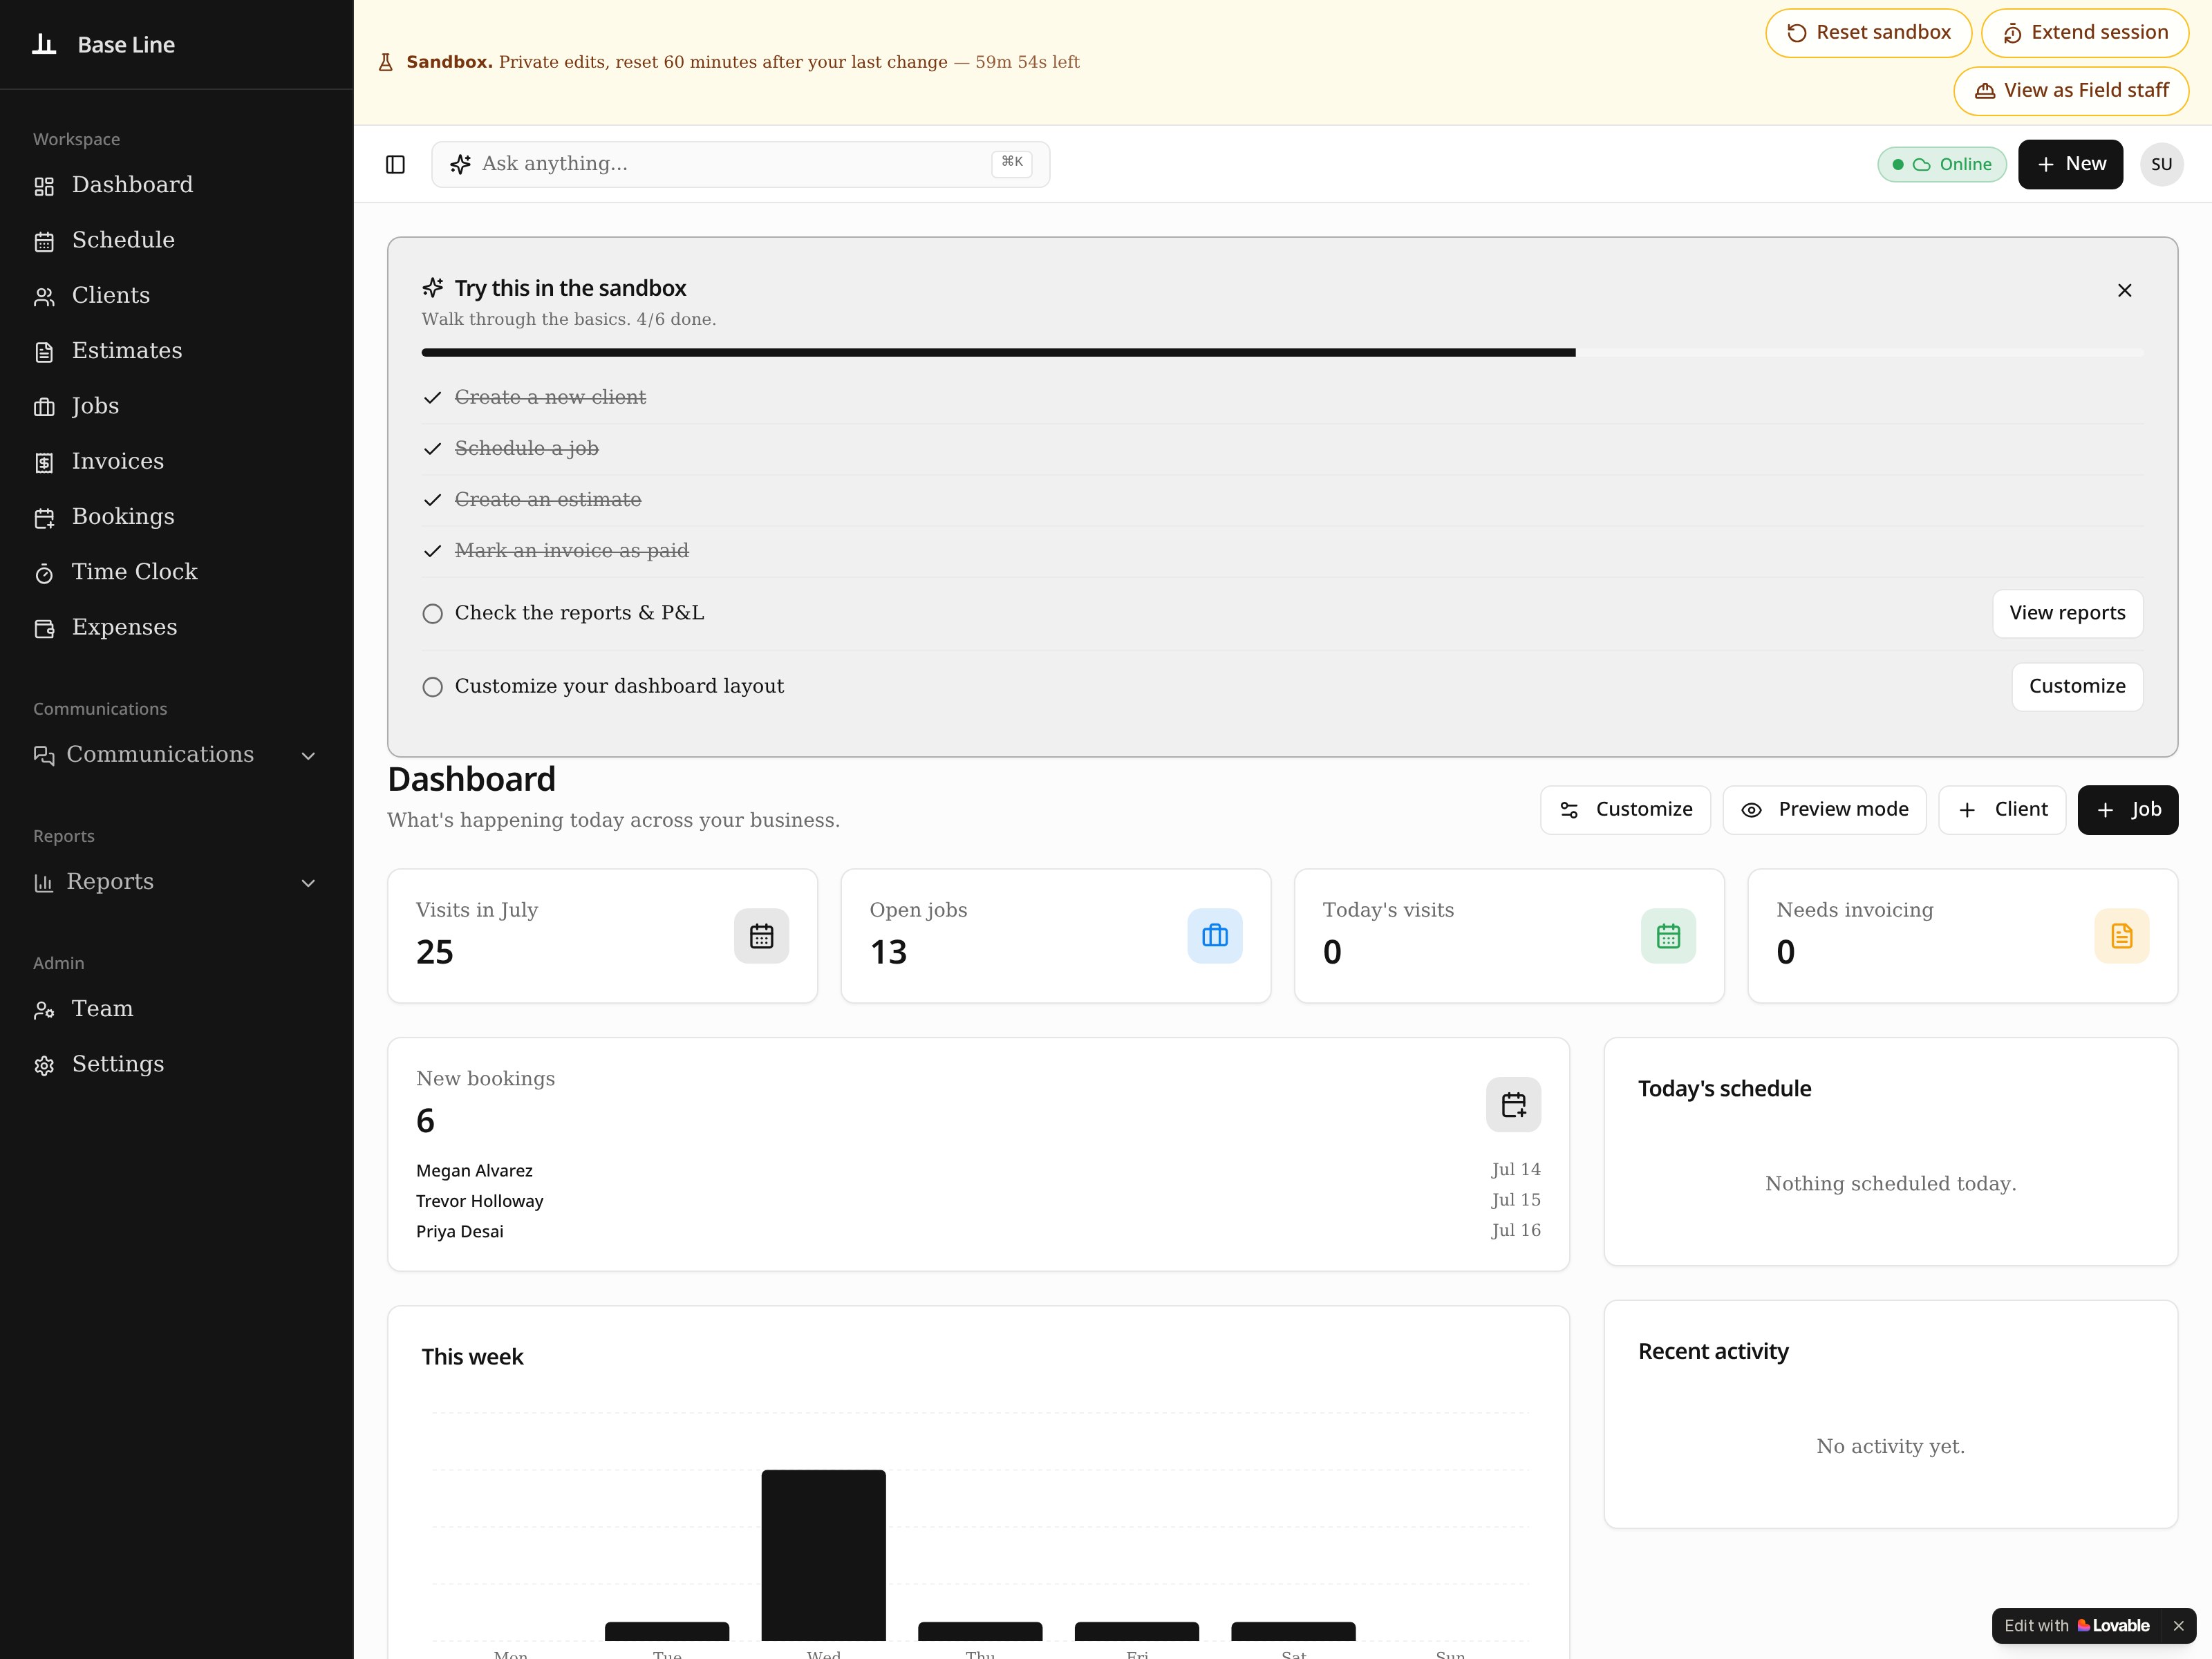Click the Online status indicator
The image size is (2212, 1659).
[x=1941, y=164]
